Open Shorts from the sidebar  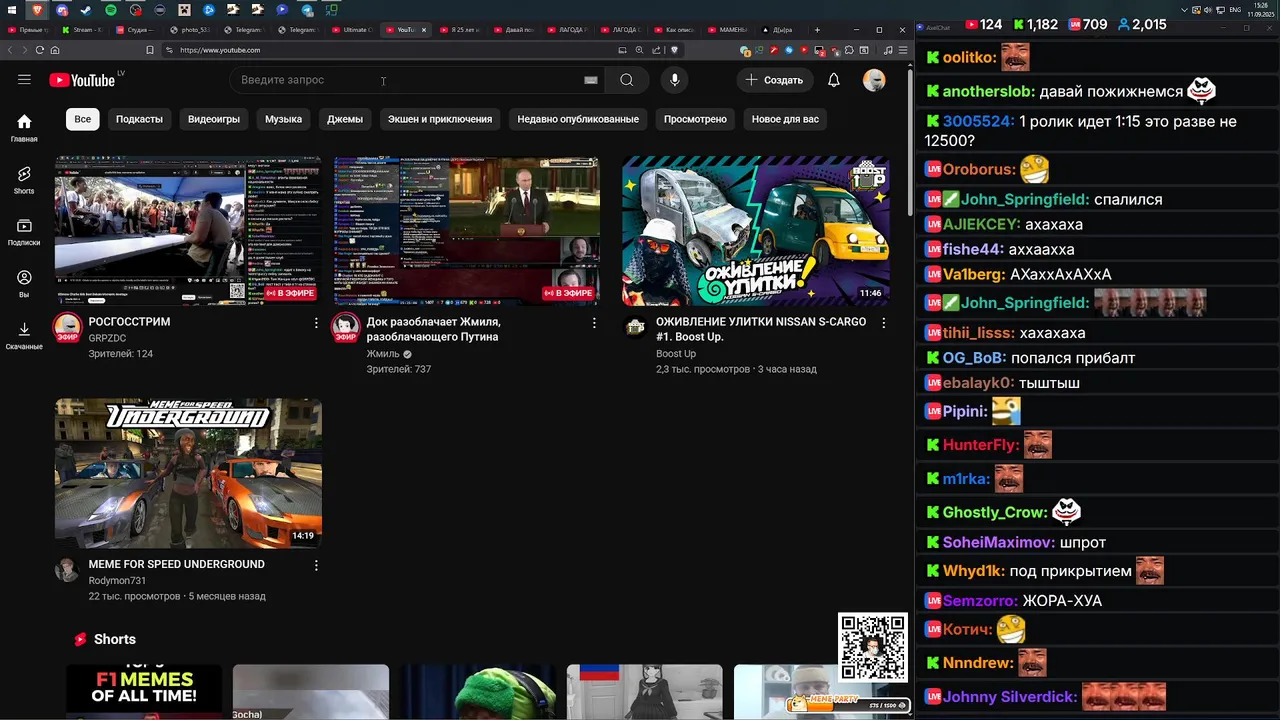24,180
